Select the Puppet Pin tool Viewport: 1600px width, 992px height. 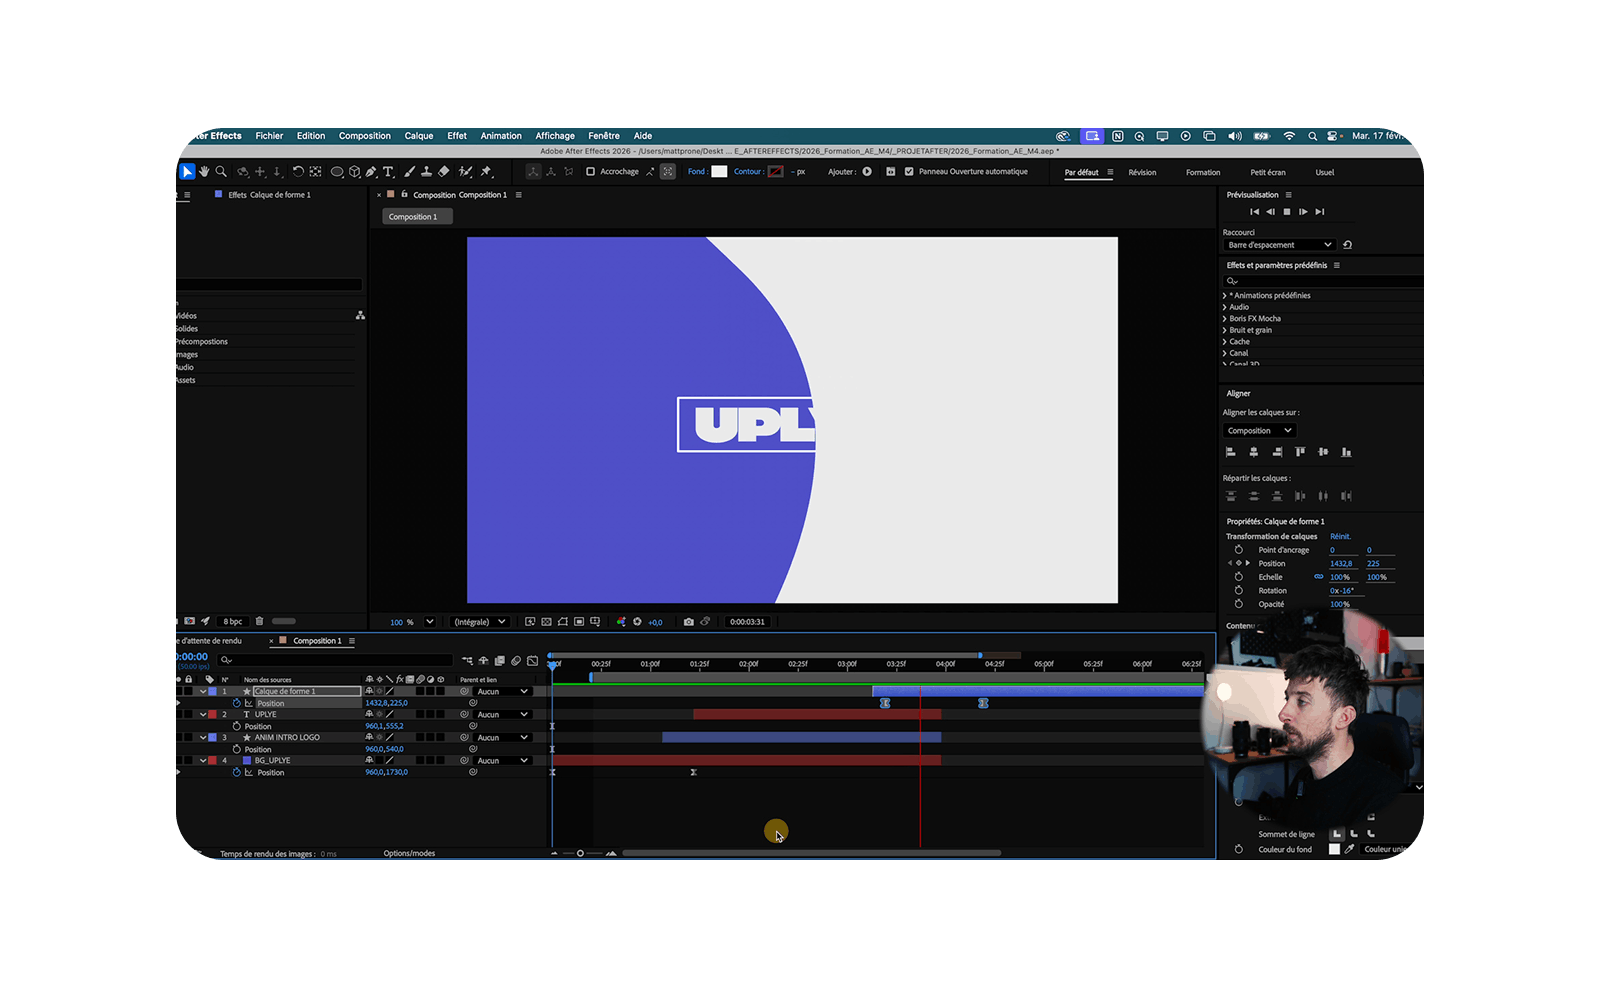[x=486, y=172]
